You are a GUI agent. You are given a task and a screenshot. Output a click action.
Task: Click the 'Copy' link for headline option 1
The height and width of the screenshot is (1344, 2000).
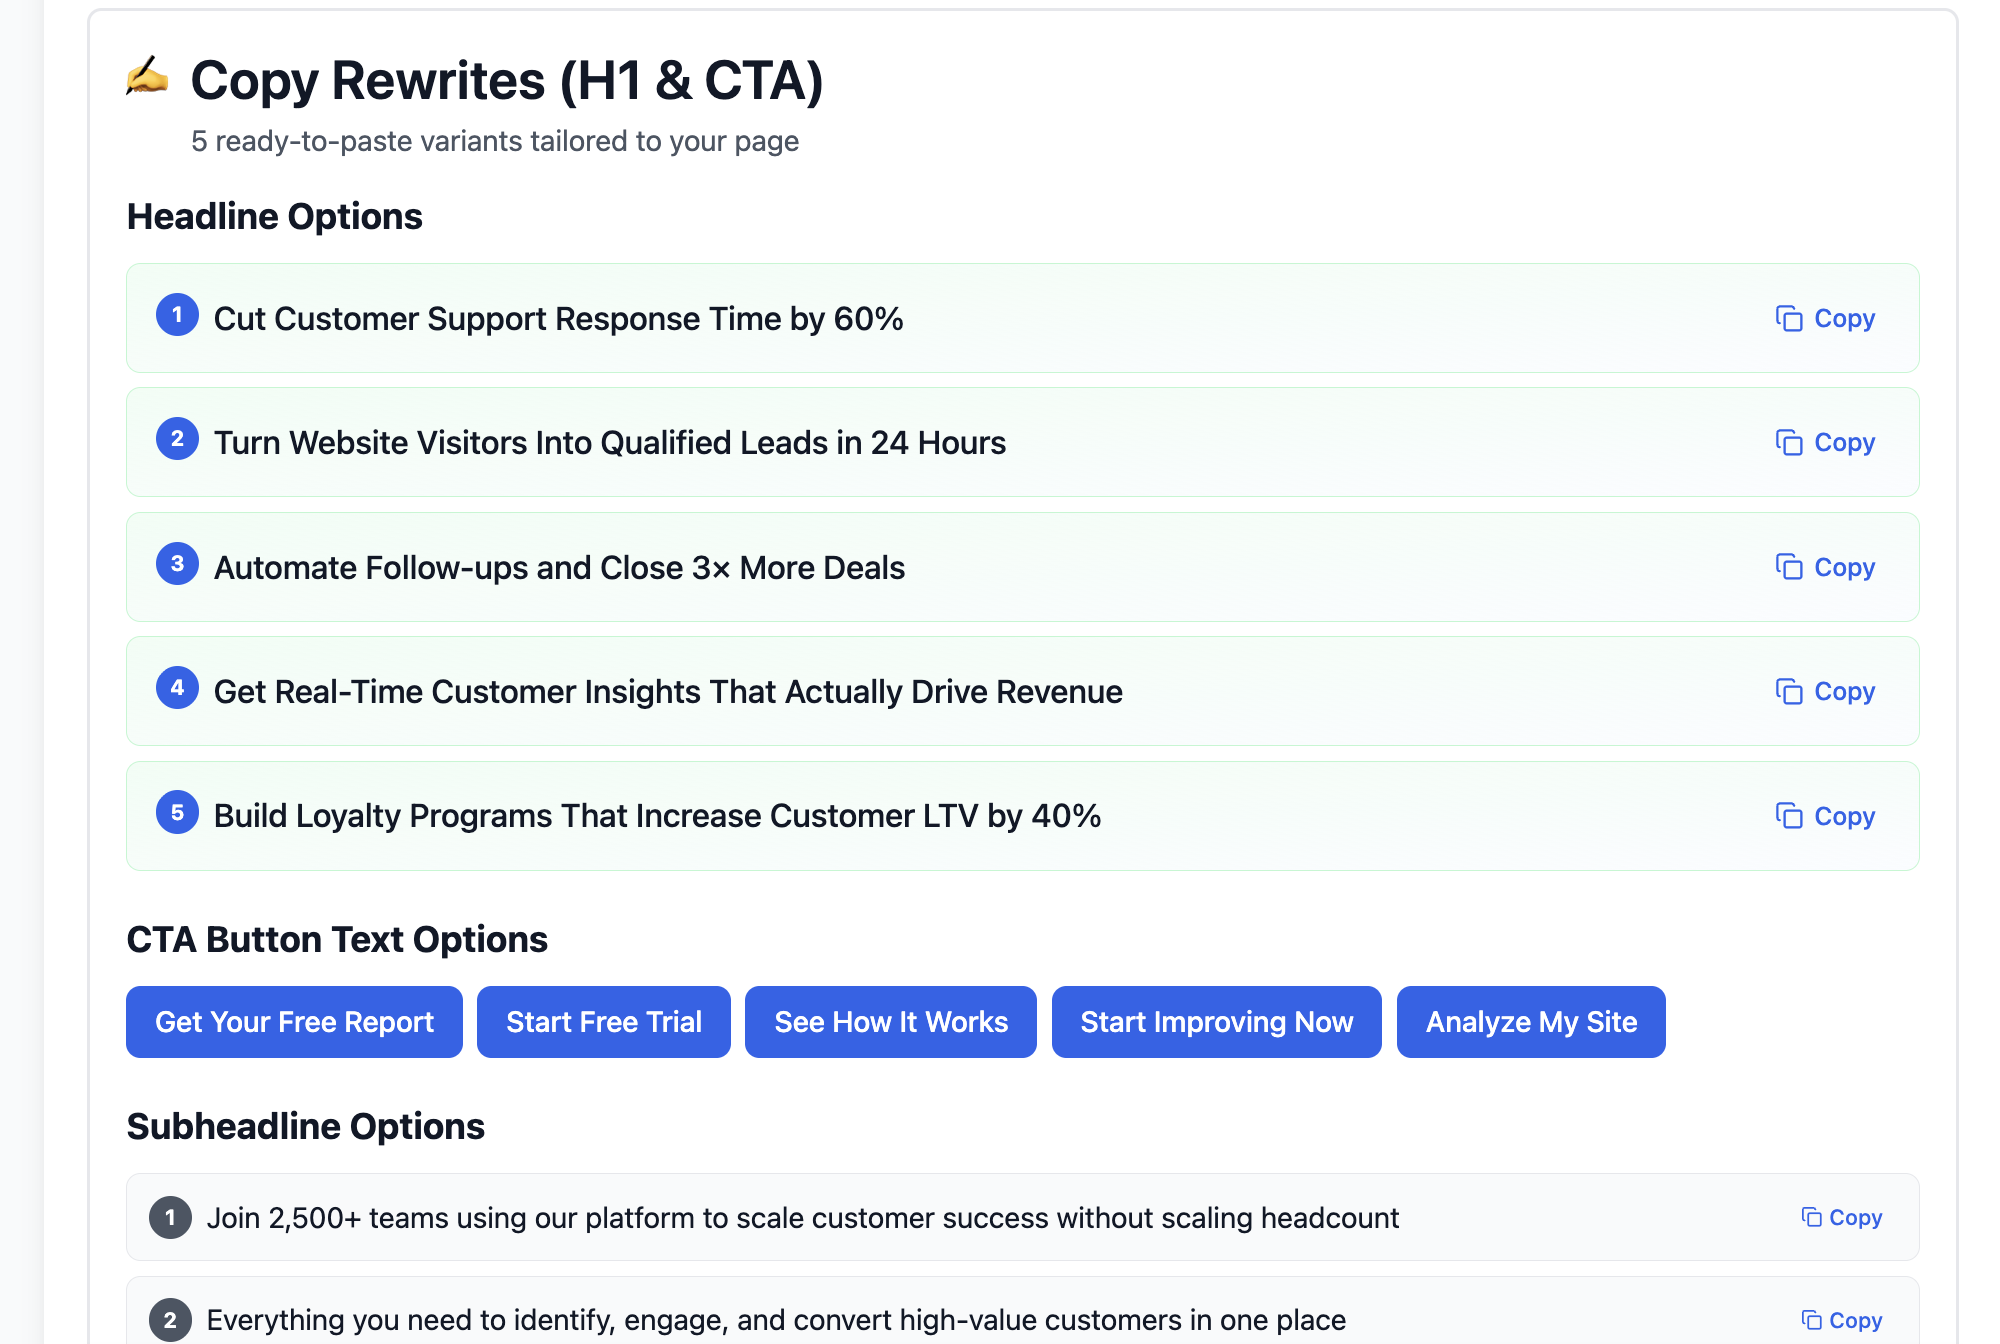pyautogui.click(x=1845, y=318)
